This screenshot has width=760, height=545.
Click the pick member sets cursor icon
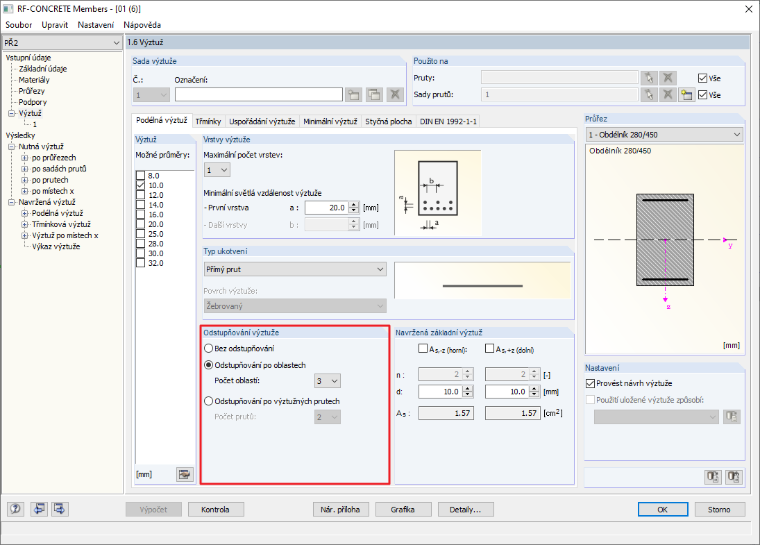pyautogui.click(x=649, y=95)
